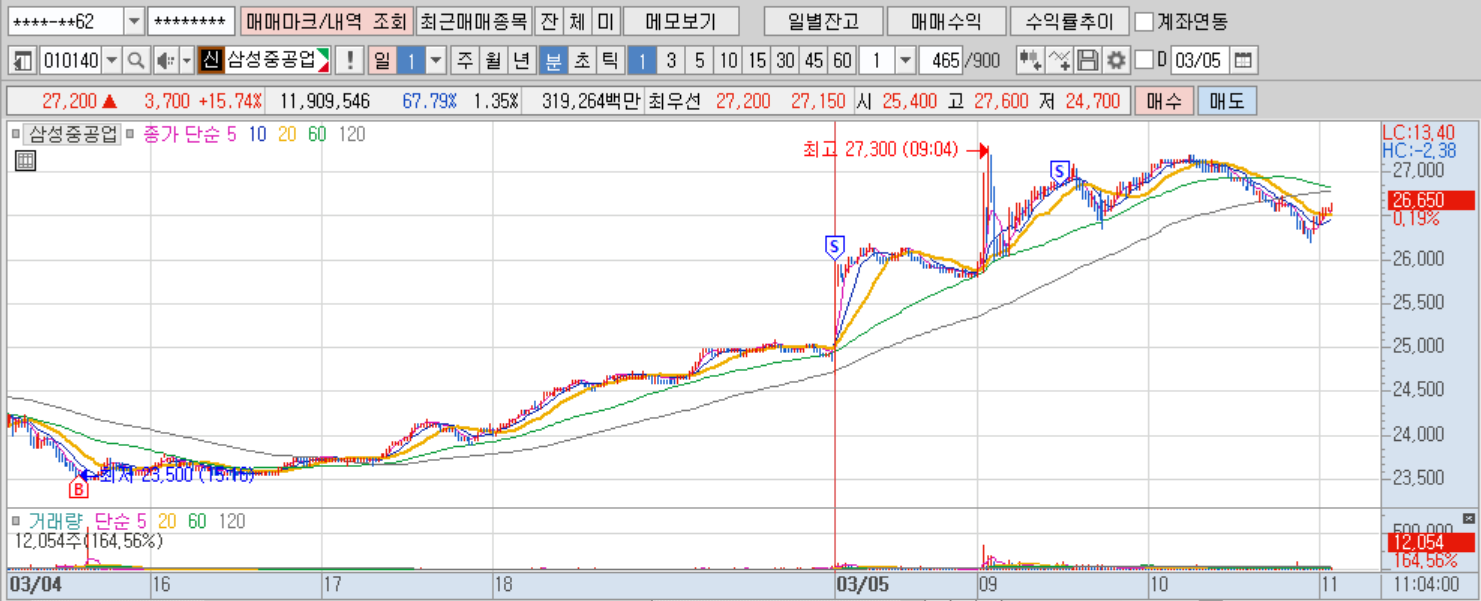Expand the daily period number dropdown
Viewport: 1481px width, 601px height.
pos(436,60)
